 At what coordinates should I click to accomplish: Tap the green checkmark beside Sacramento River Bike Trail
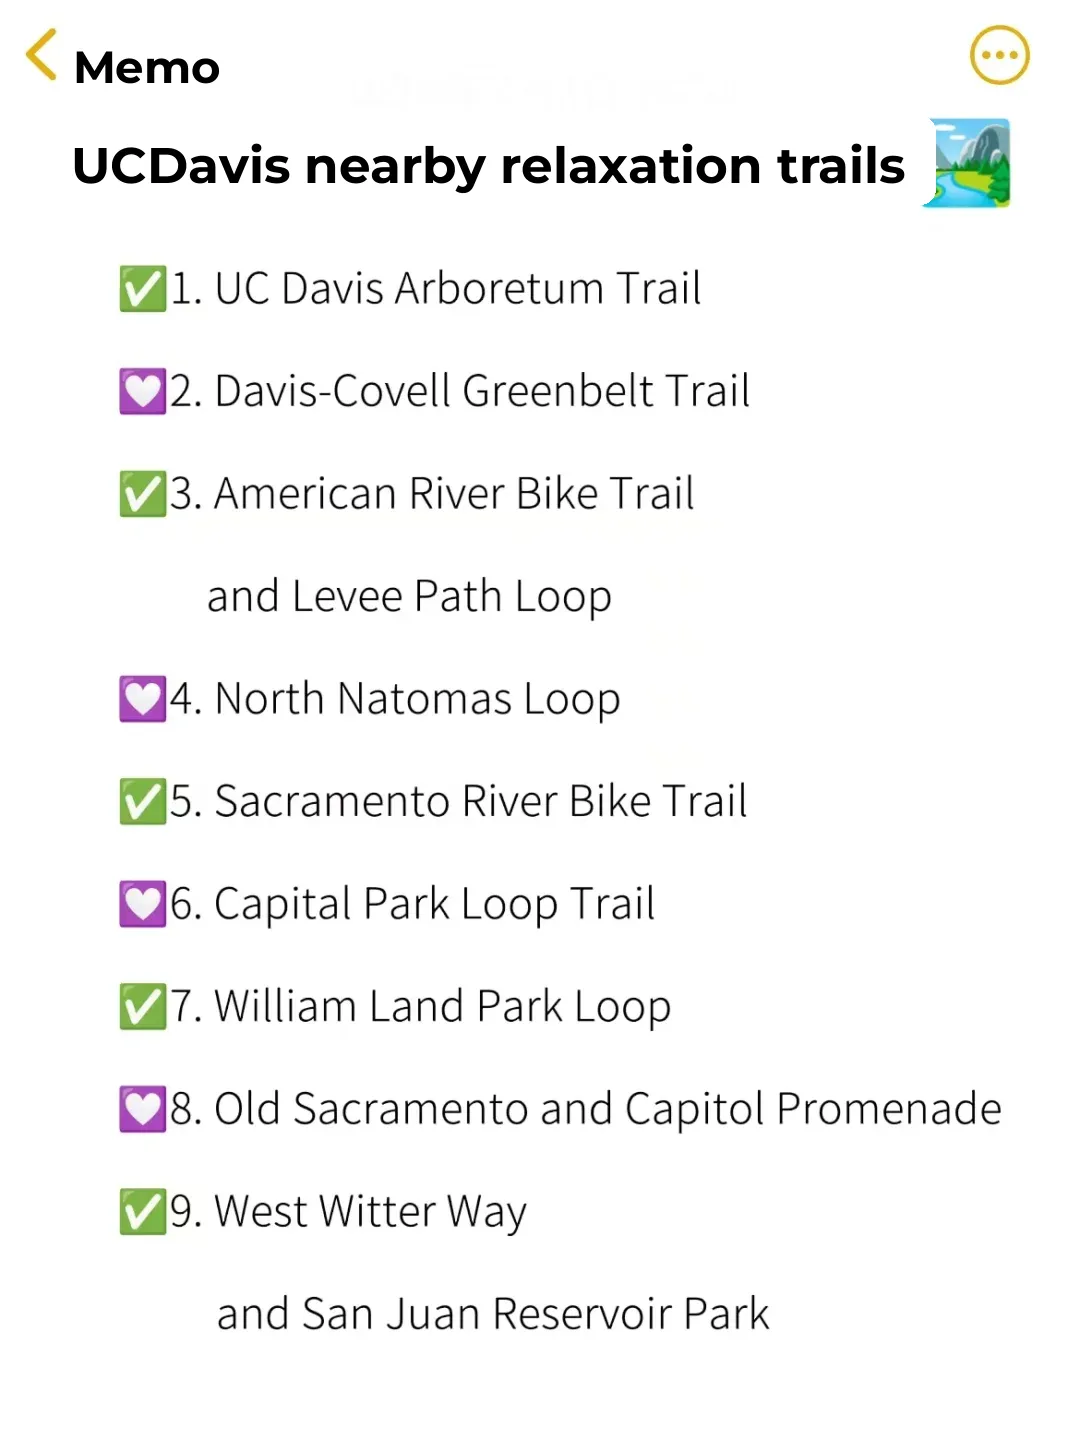(x=143, y=800)
